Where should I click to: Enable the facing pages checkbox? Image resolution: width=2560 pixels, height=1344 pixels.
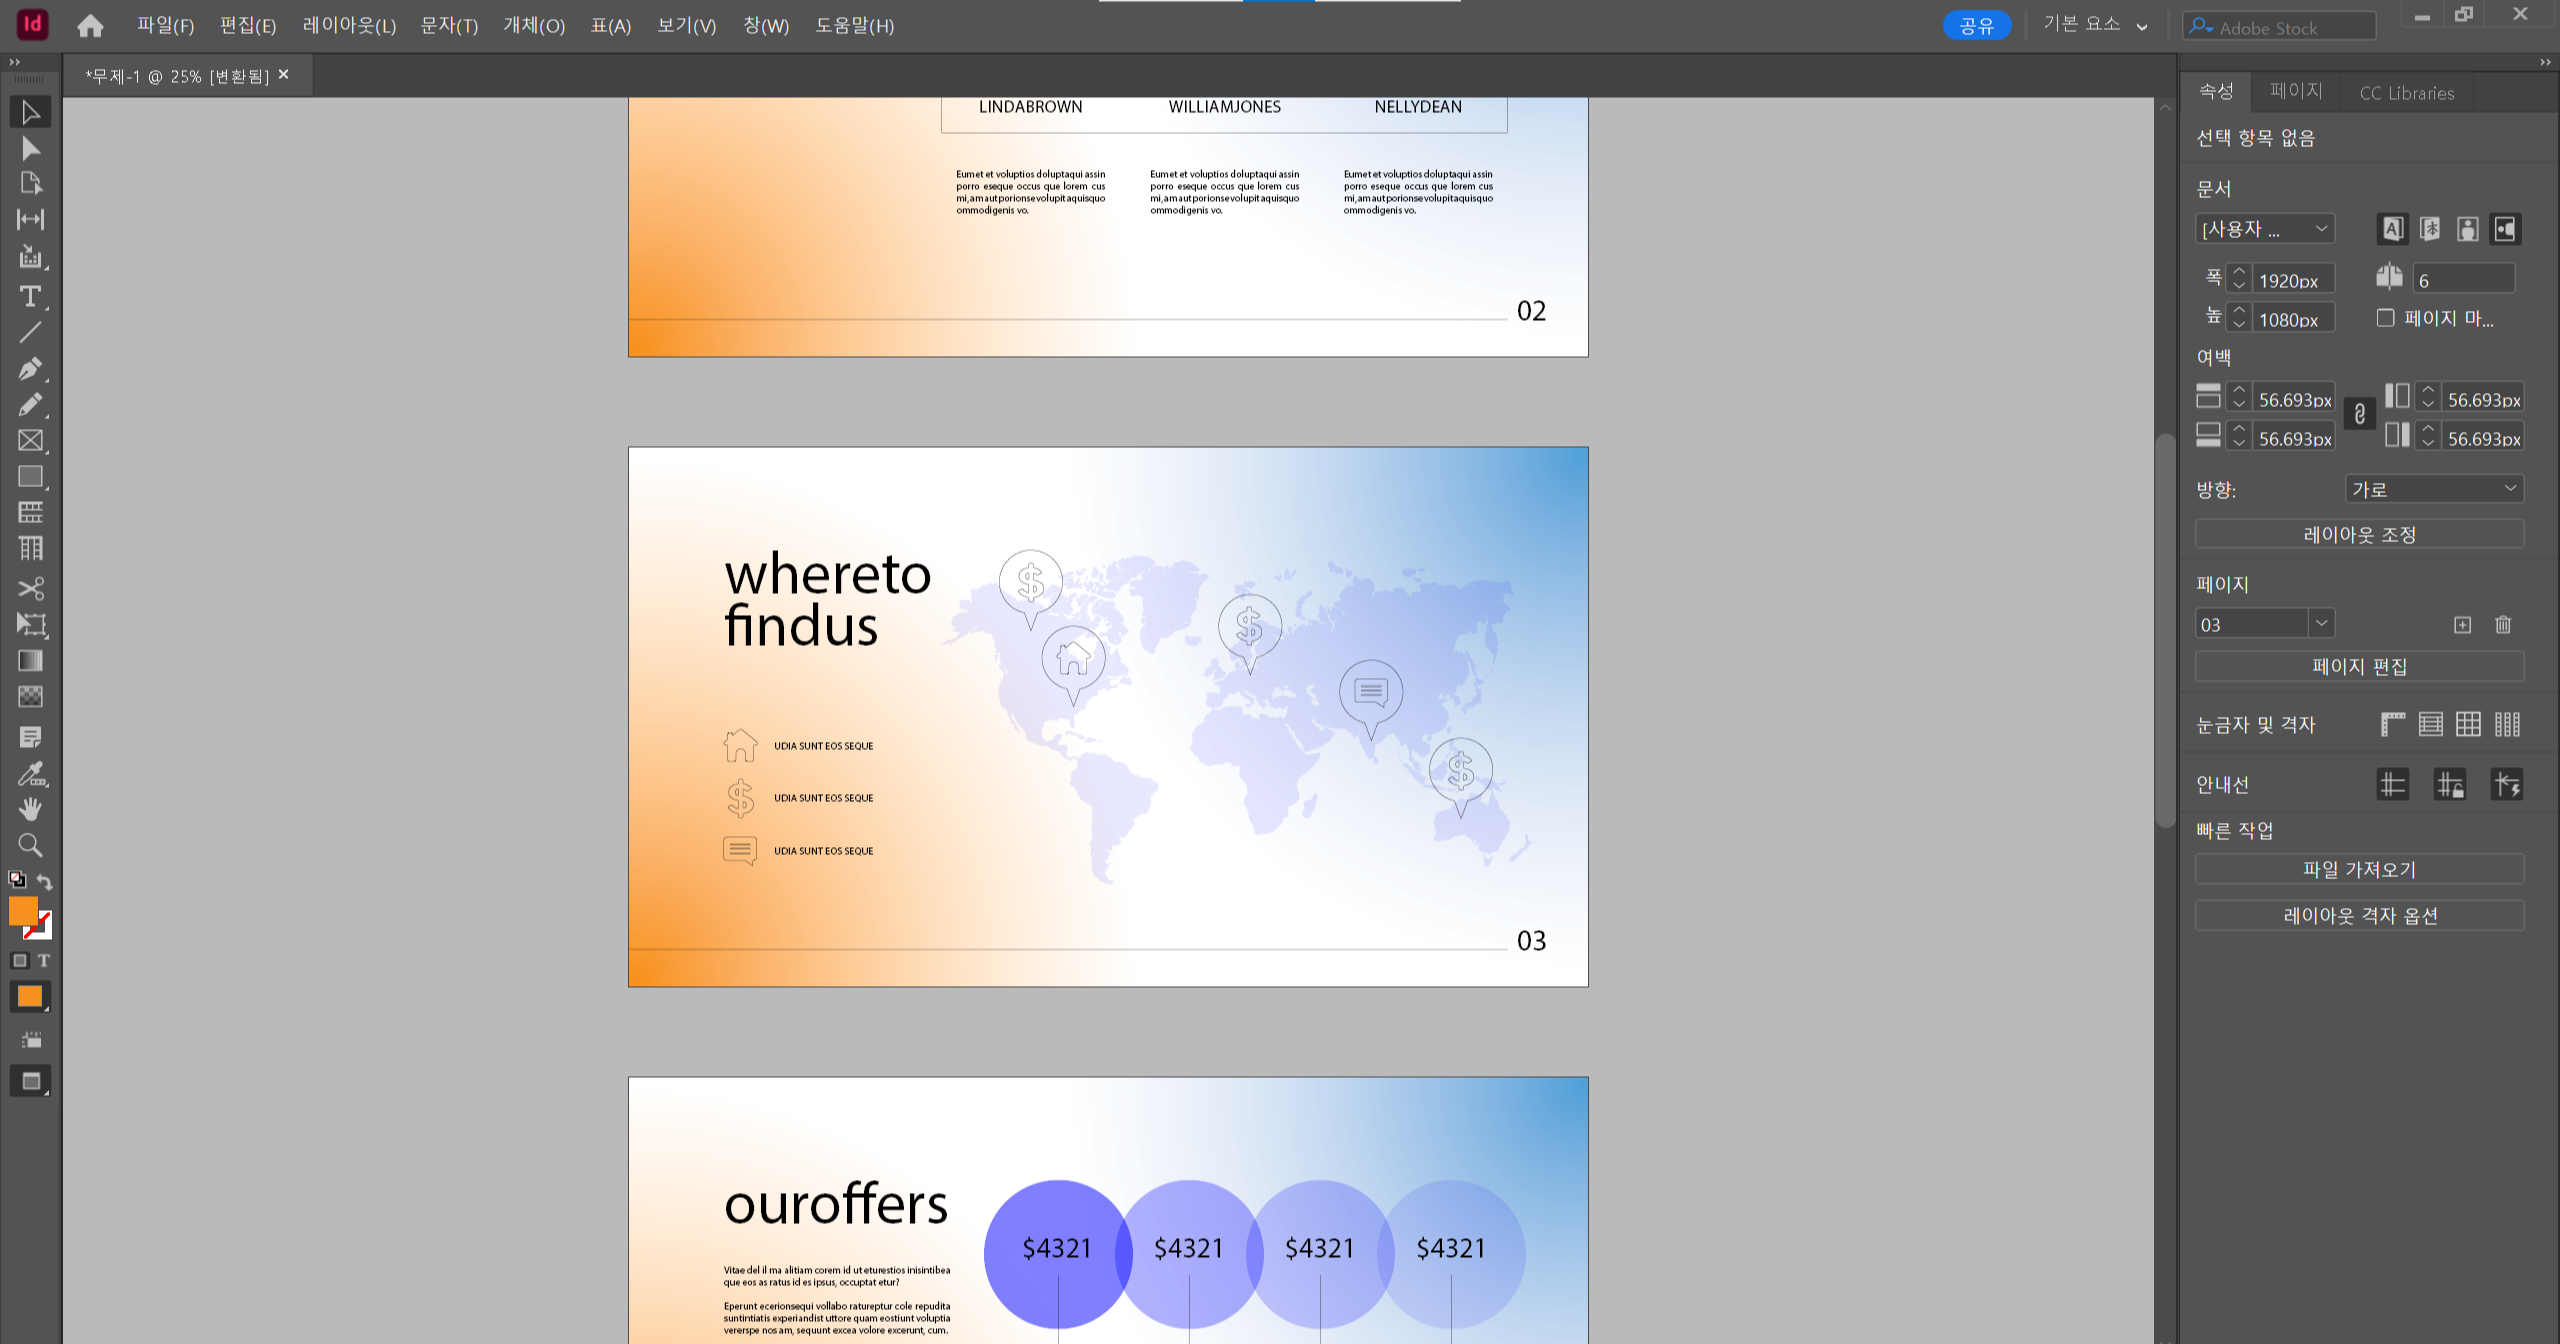(x=2386, y=318)
